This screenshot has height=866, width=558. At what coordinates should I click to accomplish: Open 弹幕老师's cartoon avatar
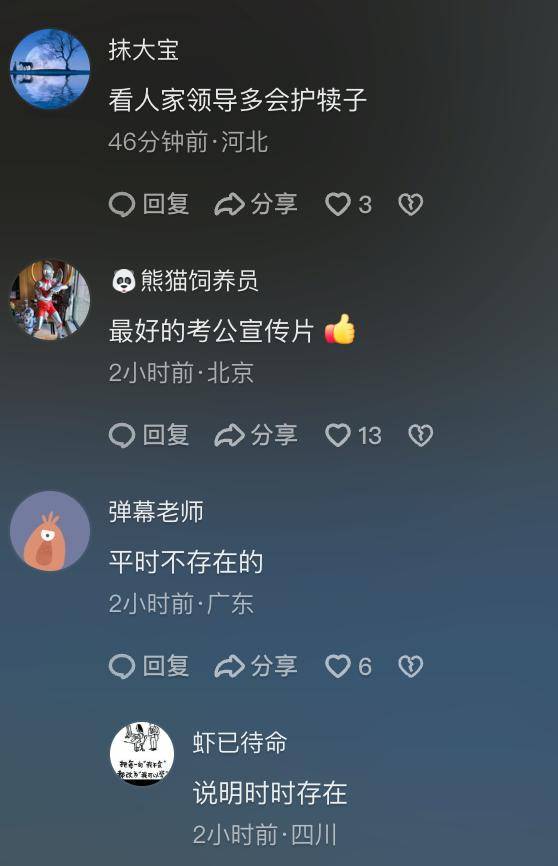pos(50,531)
